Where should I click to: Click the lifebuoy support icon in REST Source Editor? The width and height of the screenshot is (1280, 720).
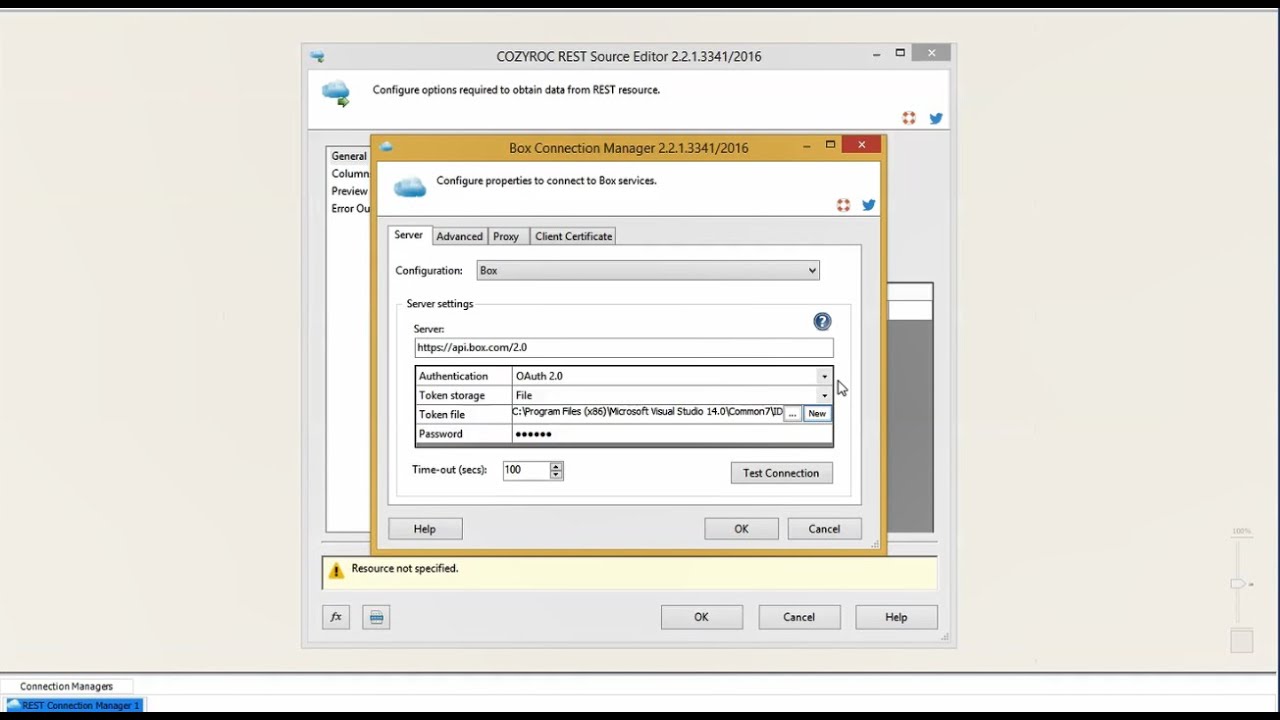[909, 118]
